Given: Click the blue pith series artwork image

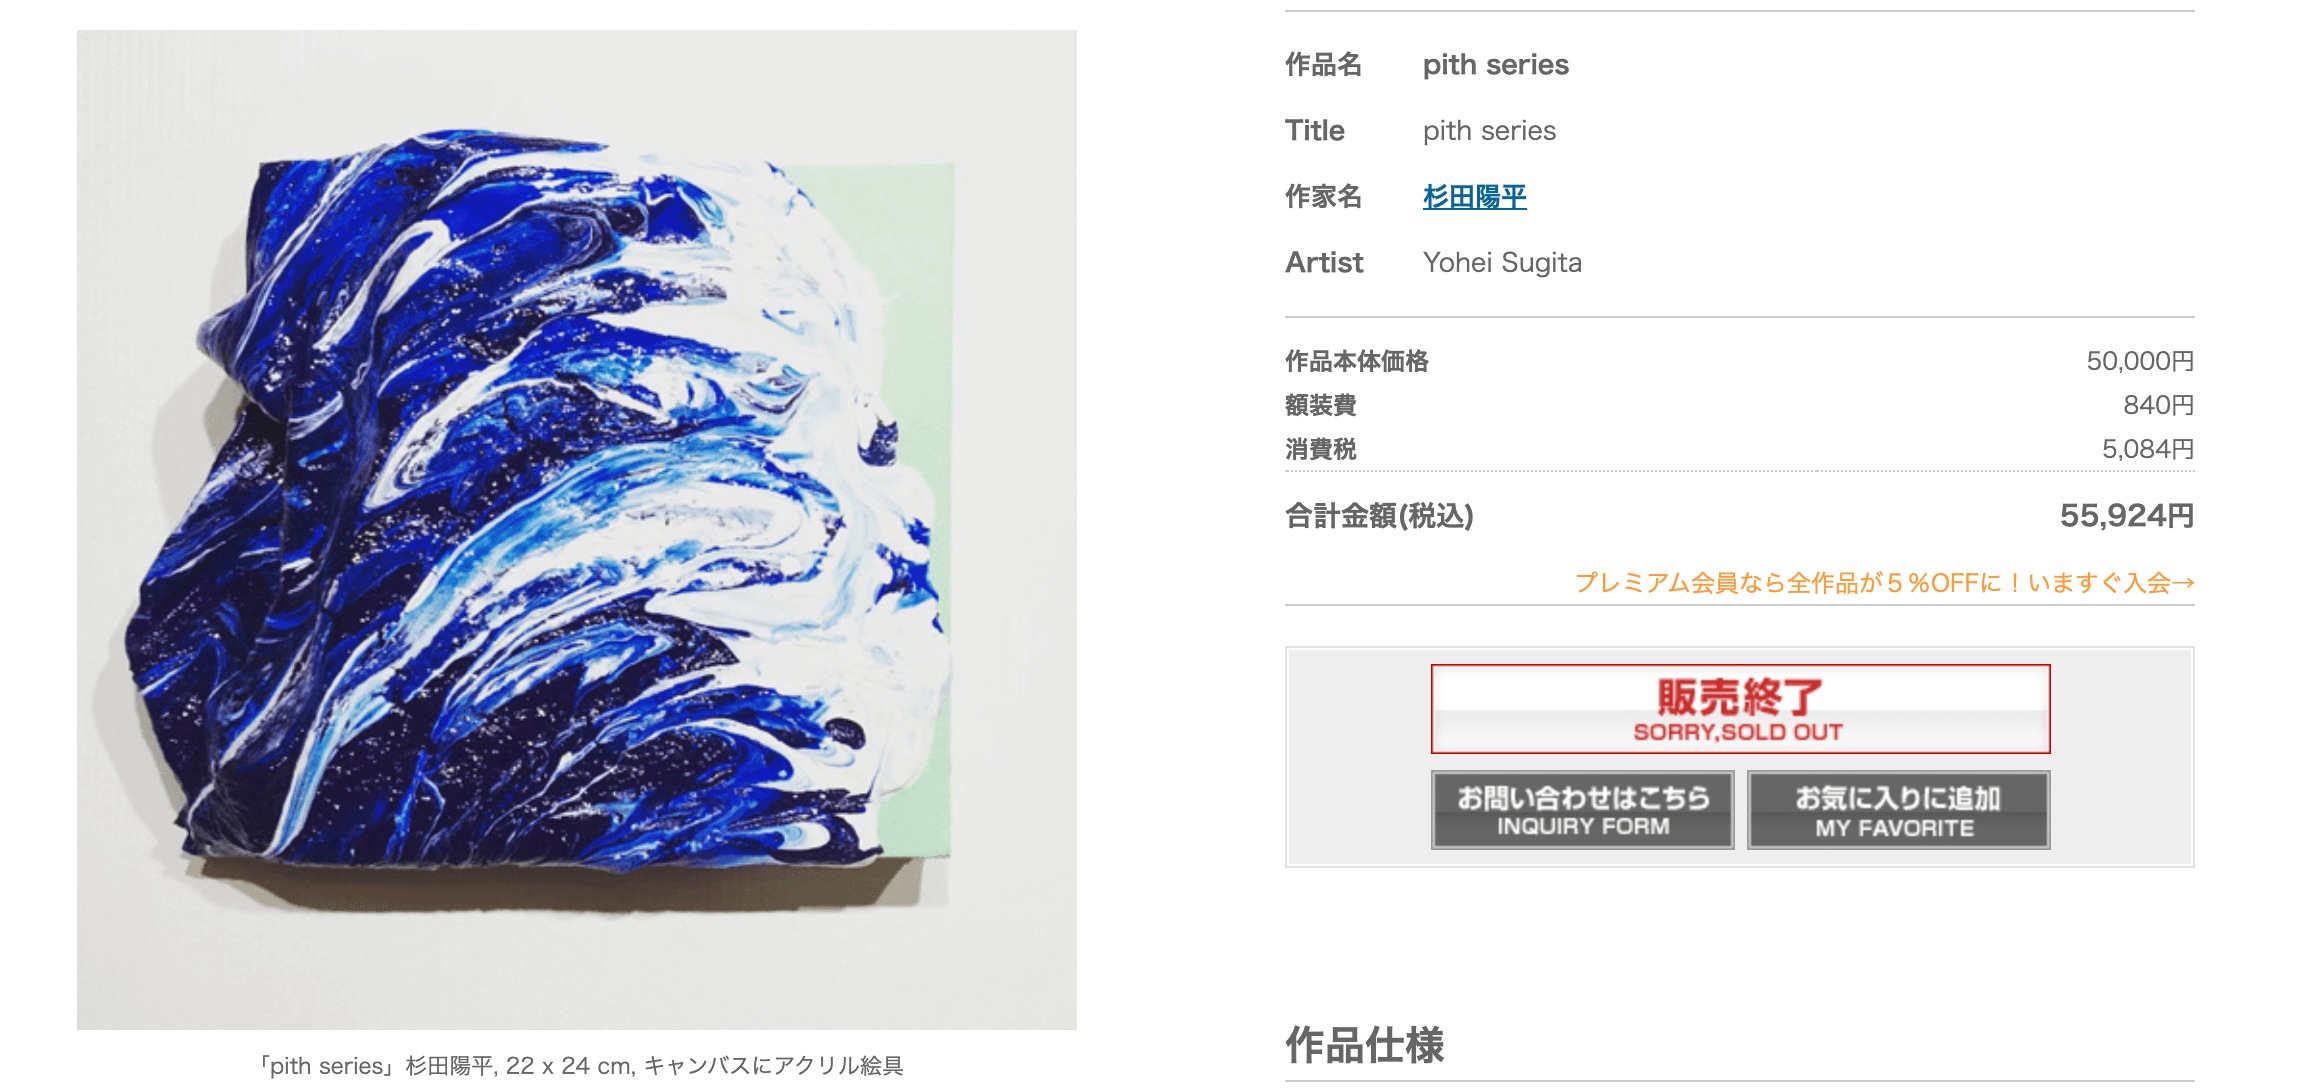Looking at the screenshot, I should pyautogui.click(x=577, y=530).
